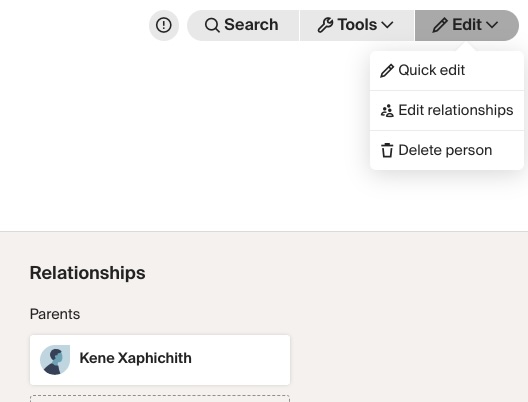
Task: Click the Search button label
Action: point(251,25)
